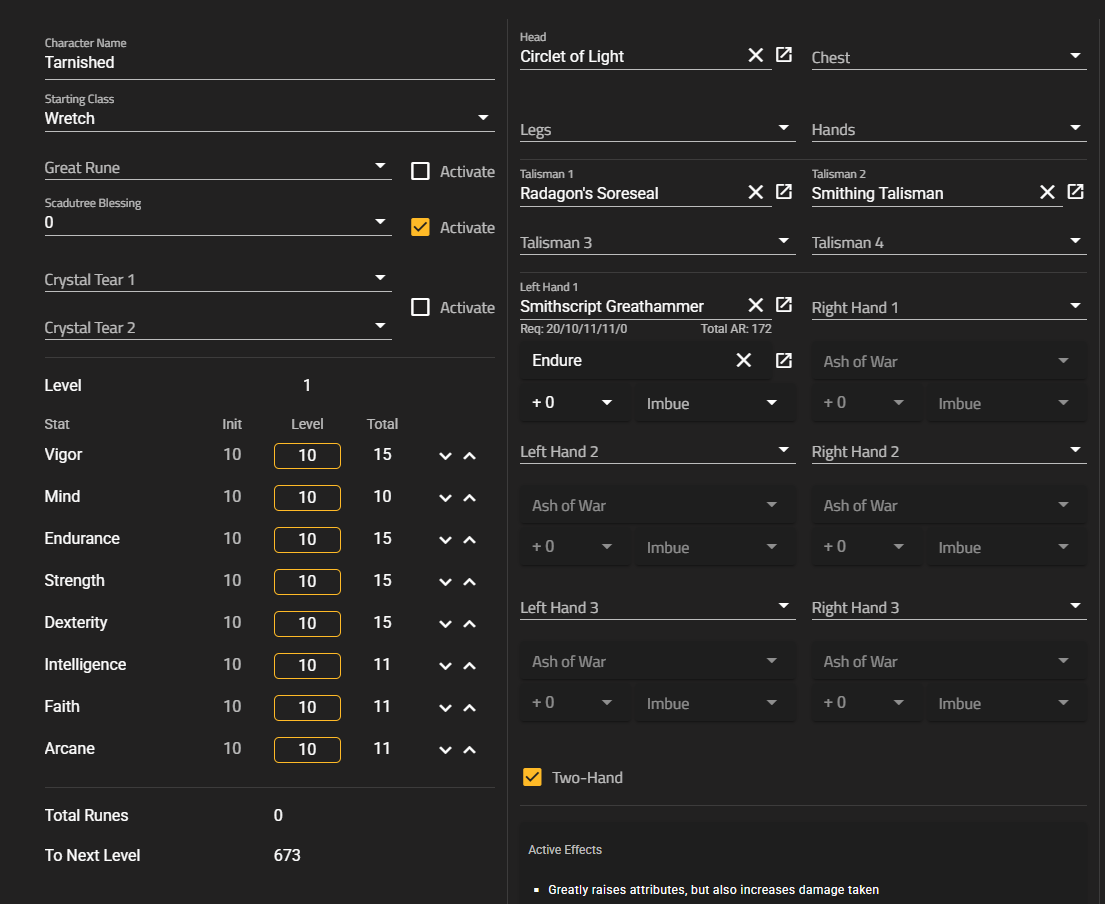
Task: Open the Talisman 4 dropdown
Action: [949, 242]
